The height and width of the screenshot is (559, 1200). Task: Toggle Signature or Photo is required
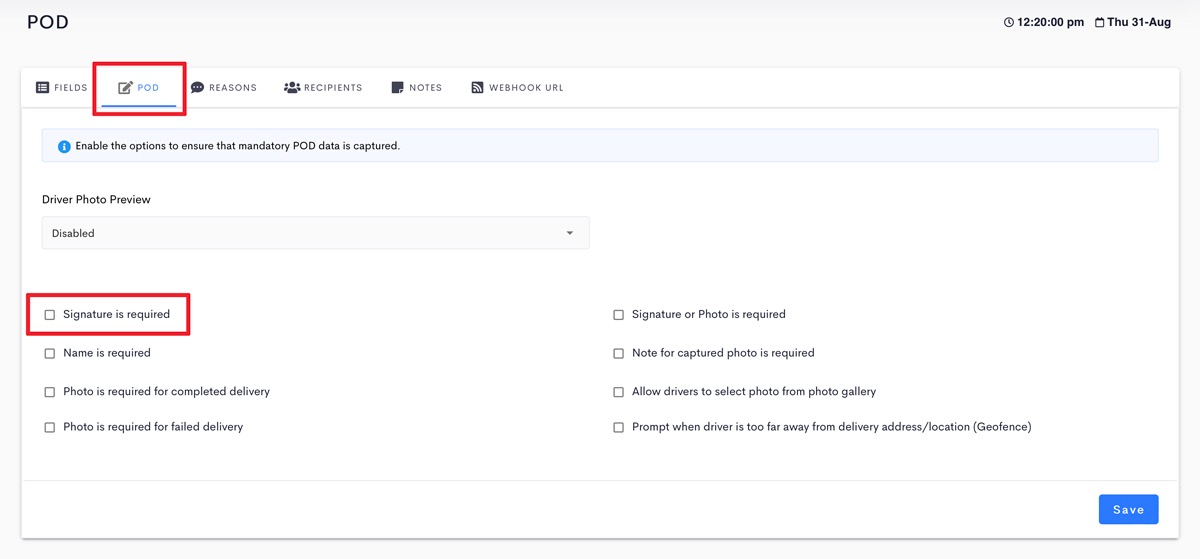(619, 315)
